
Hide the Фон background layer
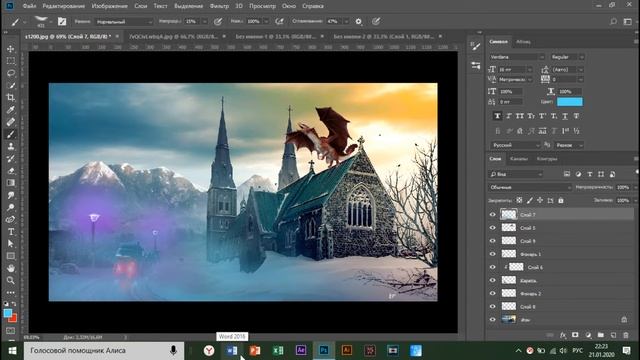coord(493,320)
